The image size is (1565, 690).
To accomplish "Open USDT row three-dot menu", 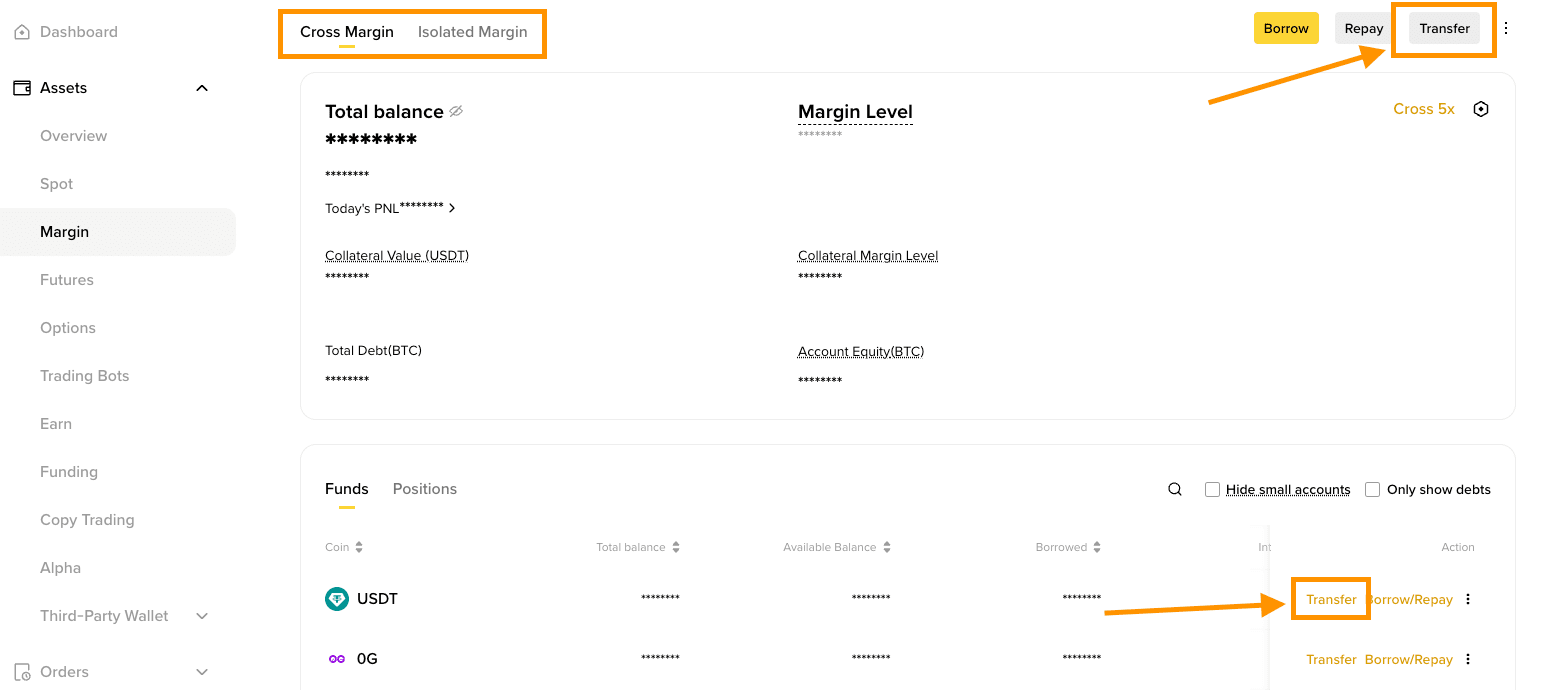I will point(1468,599).
